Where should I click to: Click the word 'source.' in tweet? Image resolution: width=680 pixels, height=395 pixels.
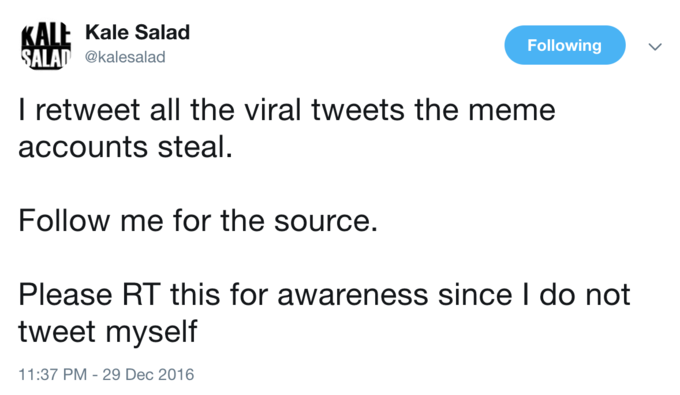click(x=326, y=222)
